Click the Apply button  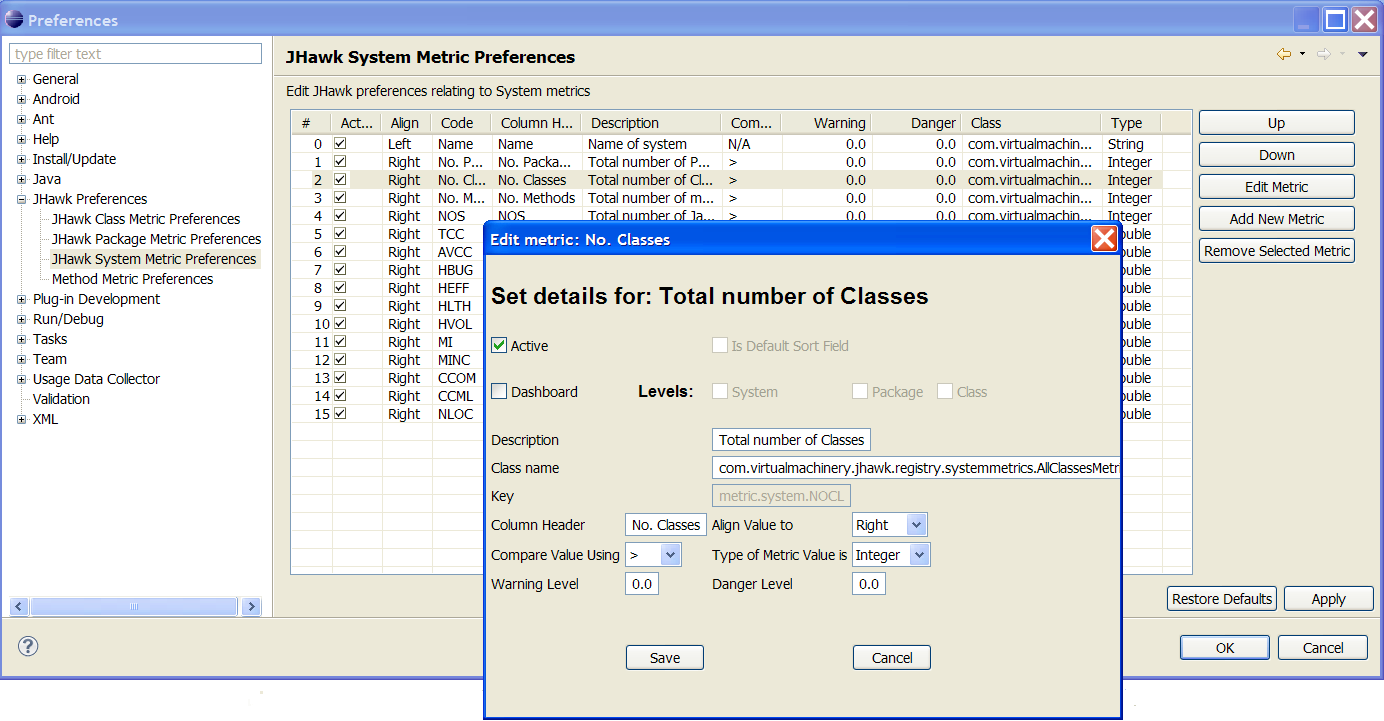[1328, 599]
